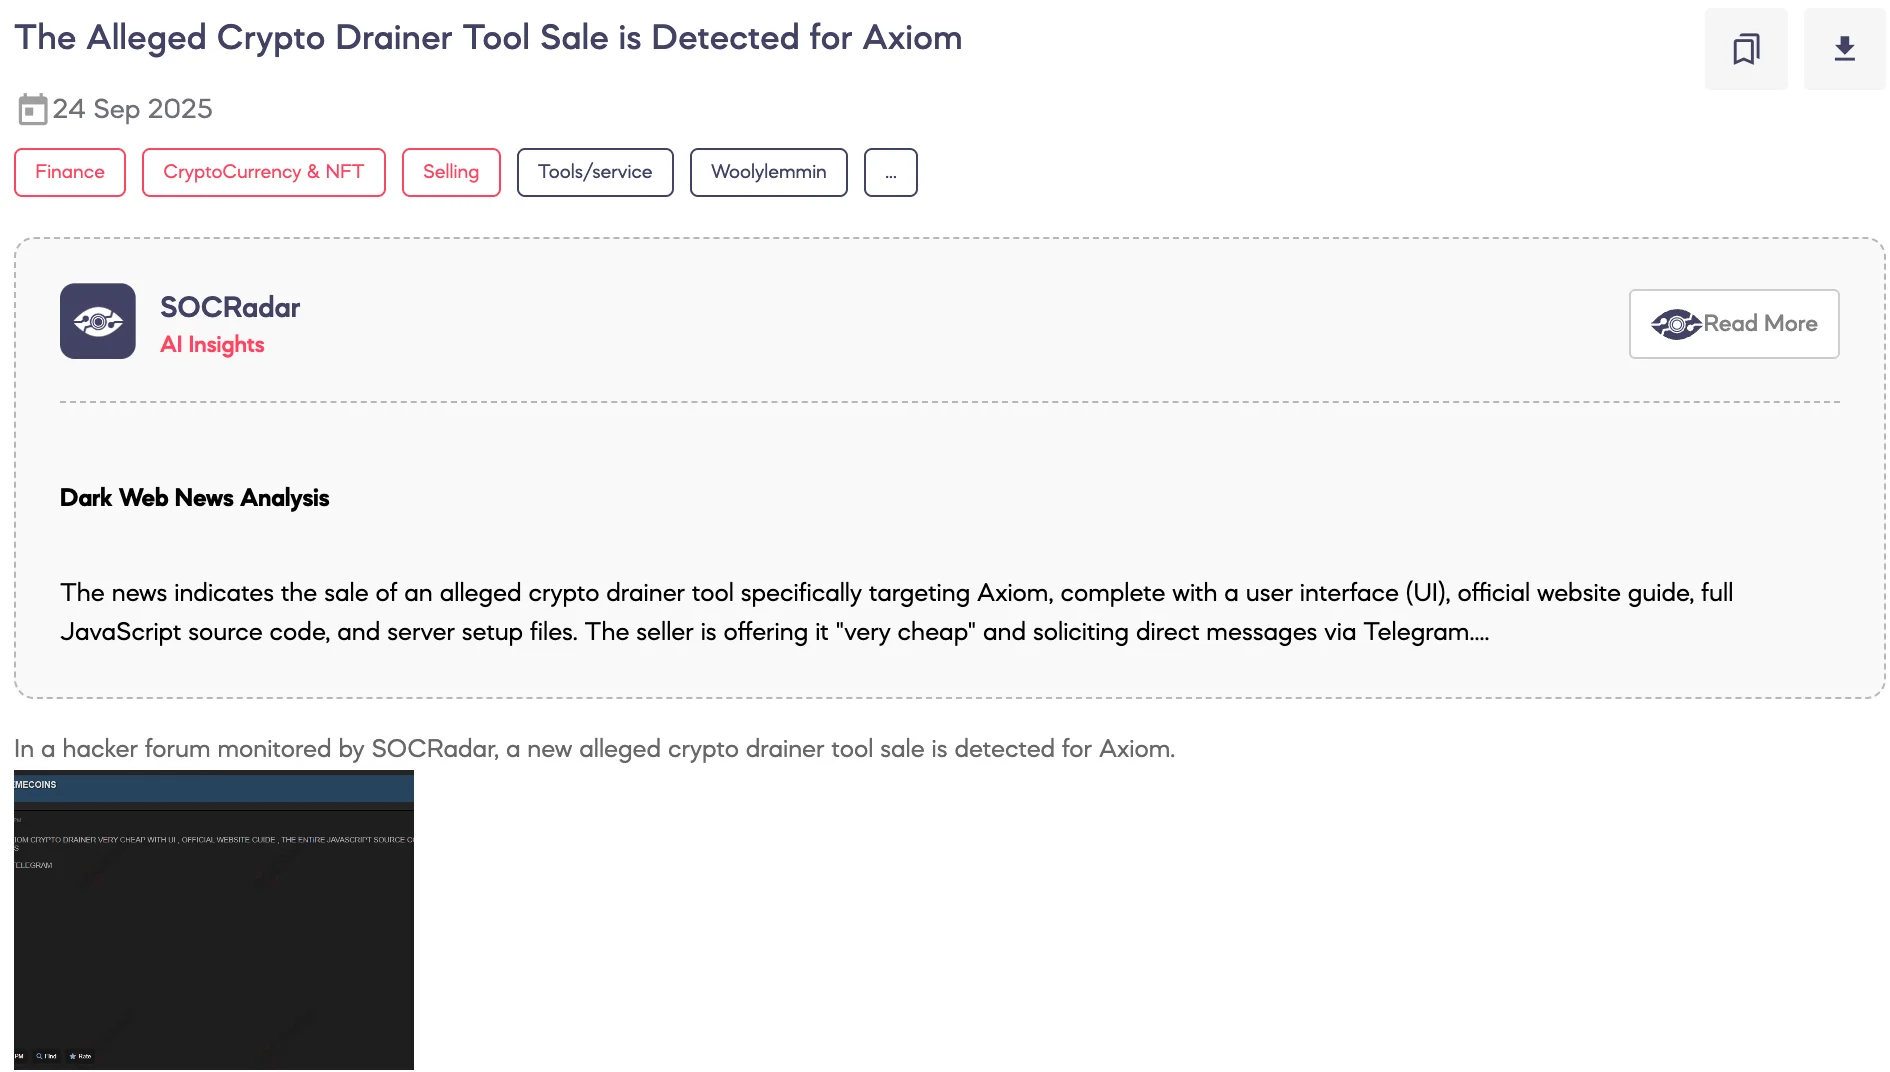Expand more tags with ellipsis button
The image size is (1890, 1072).
pyautogui.click(x=890, y=172)
